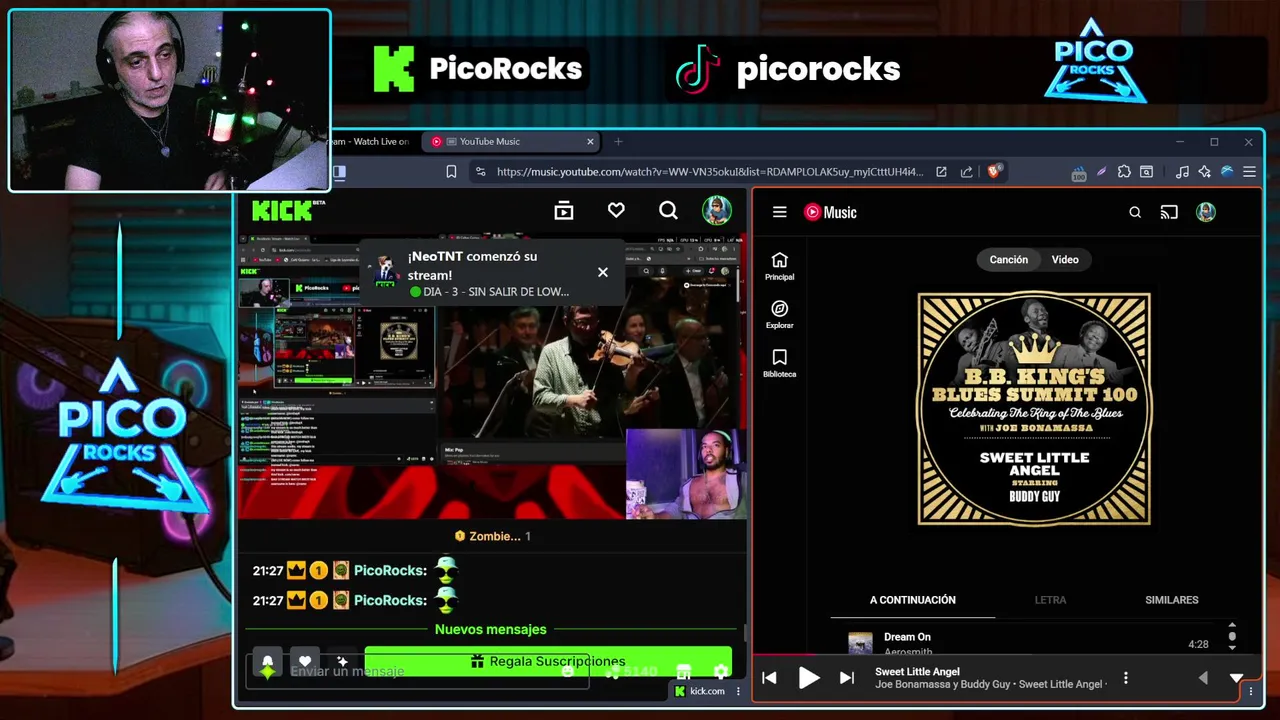This screenshot has width=1280, height=720.
Task: Share this page from address bar
Action: (966, 172)
